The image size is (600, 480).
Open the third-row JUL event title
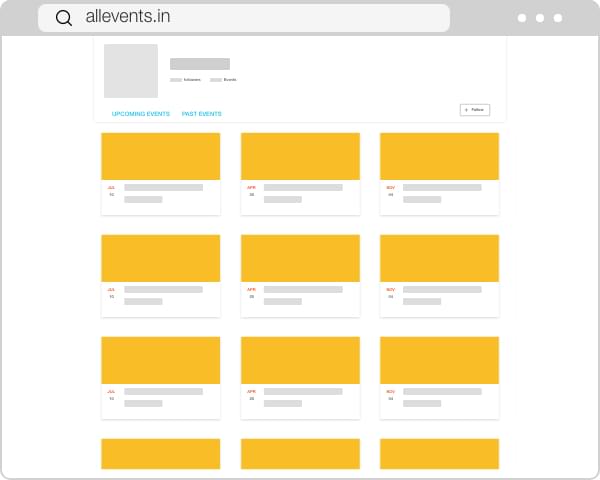163,391
